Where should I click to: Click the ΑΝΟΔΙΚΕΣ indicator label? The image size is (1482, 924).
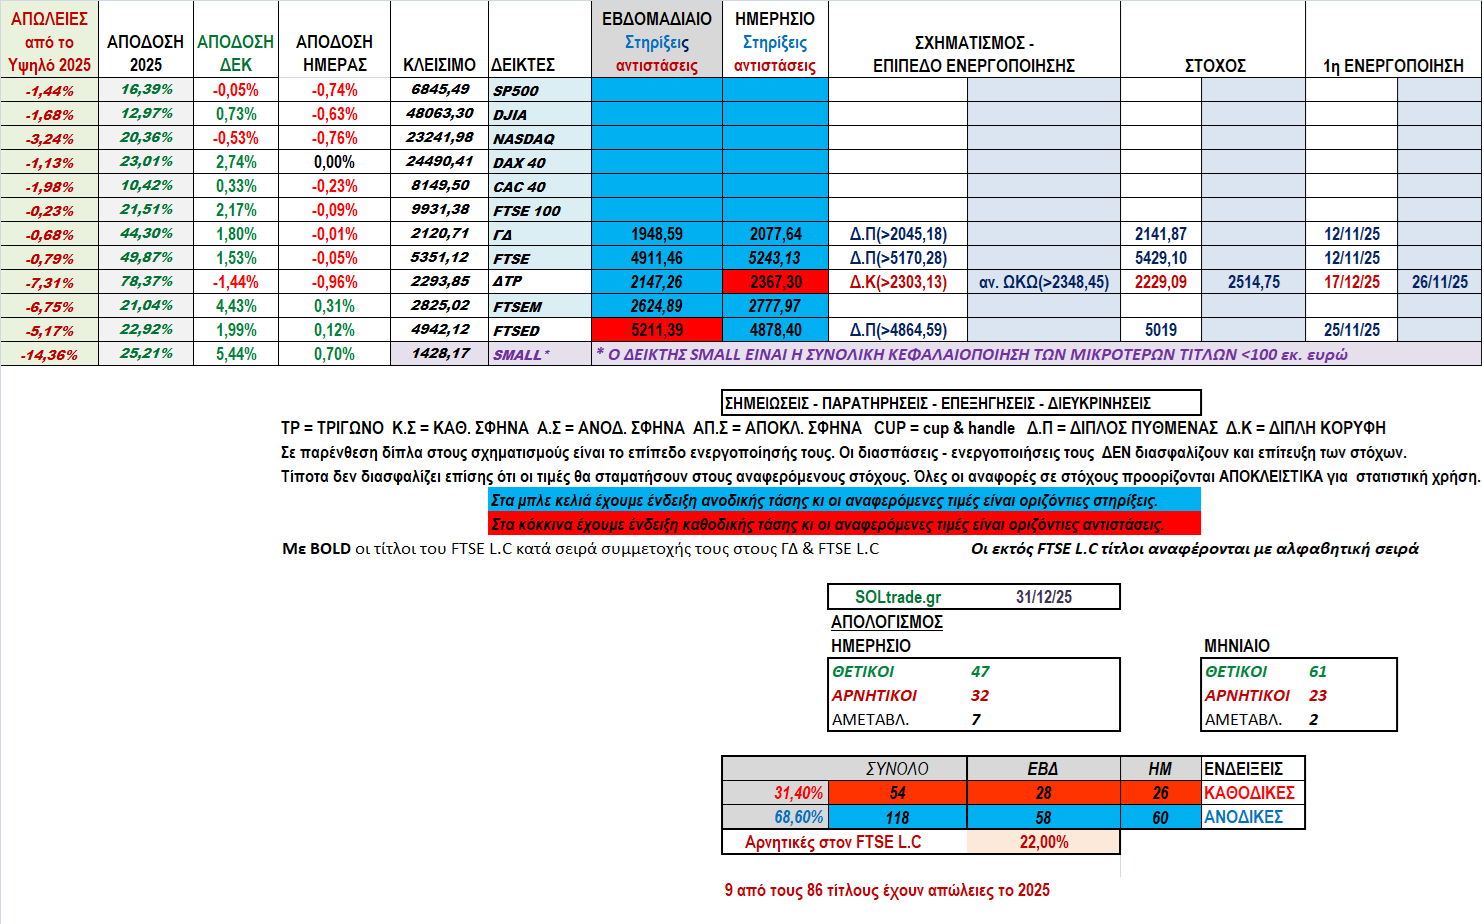point(1243,817)
